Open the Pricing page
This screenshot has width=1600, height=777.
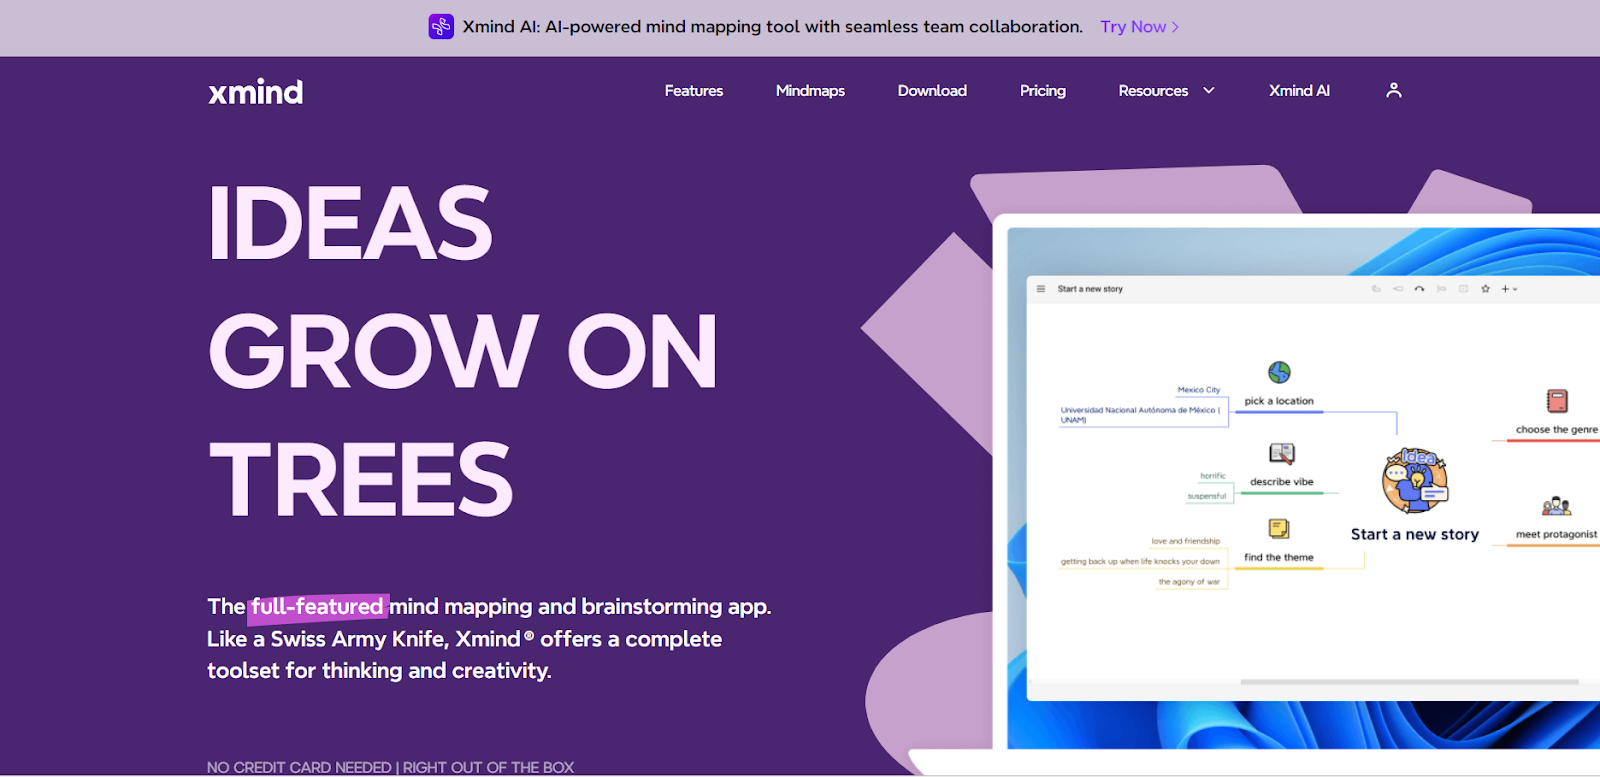(1043, 90)
